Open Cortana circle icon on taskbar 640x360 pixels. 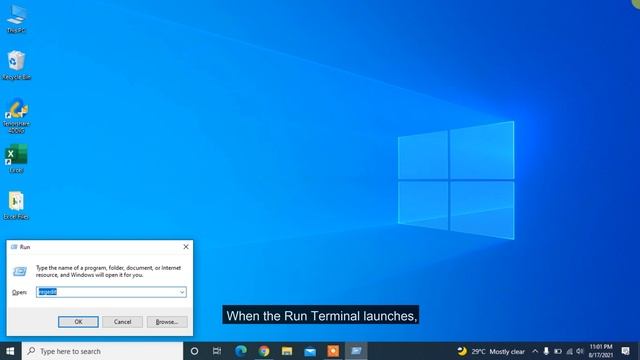point(194,351)
